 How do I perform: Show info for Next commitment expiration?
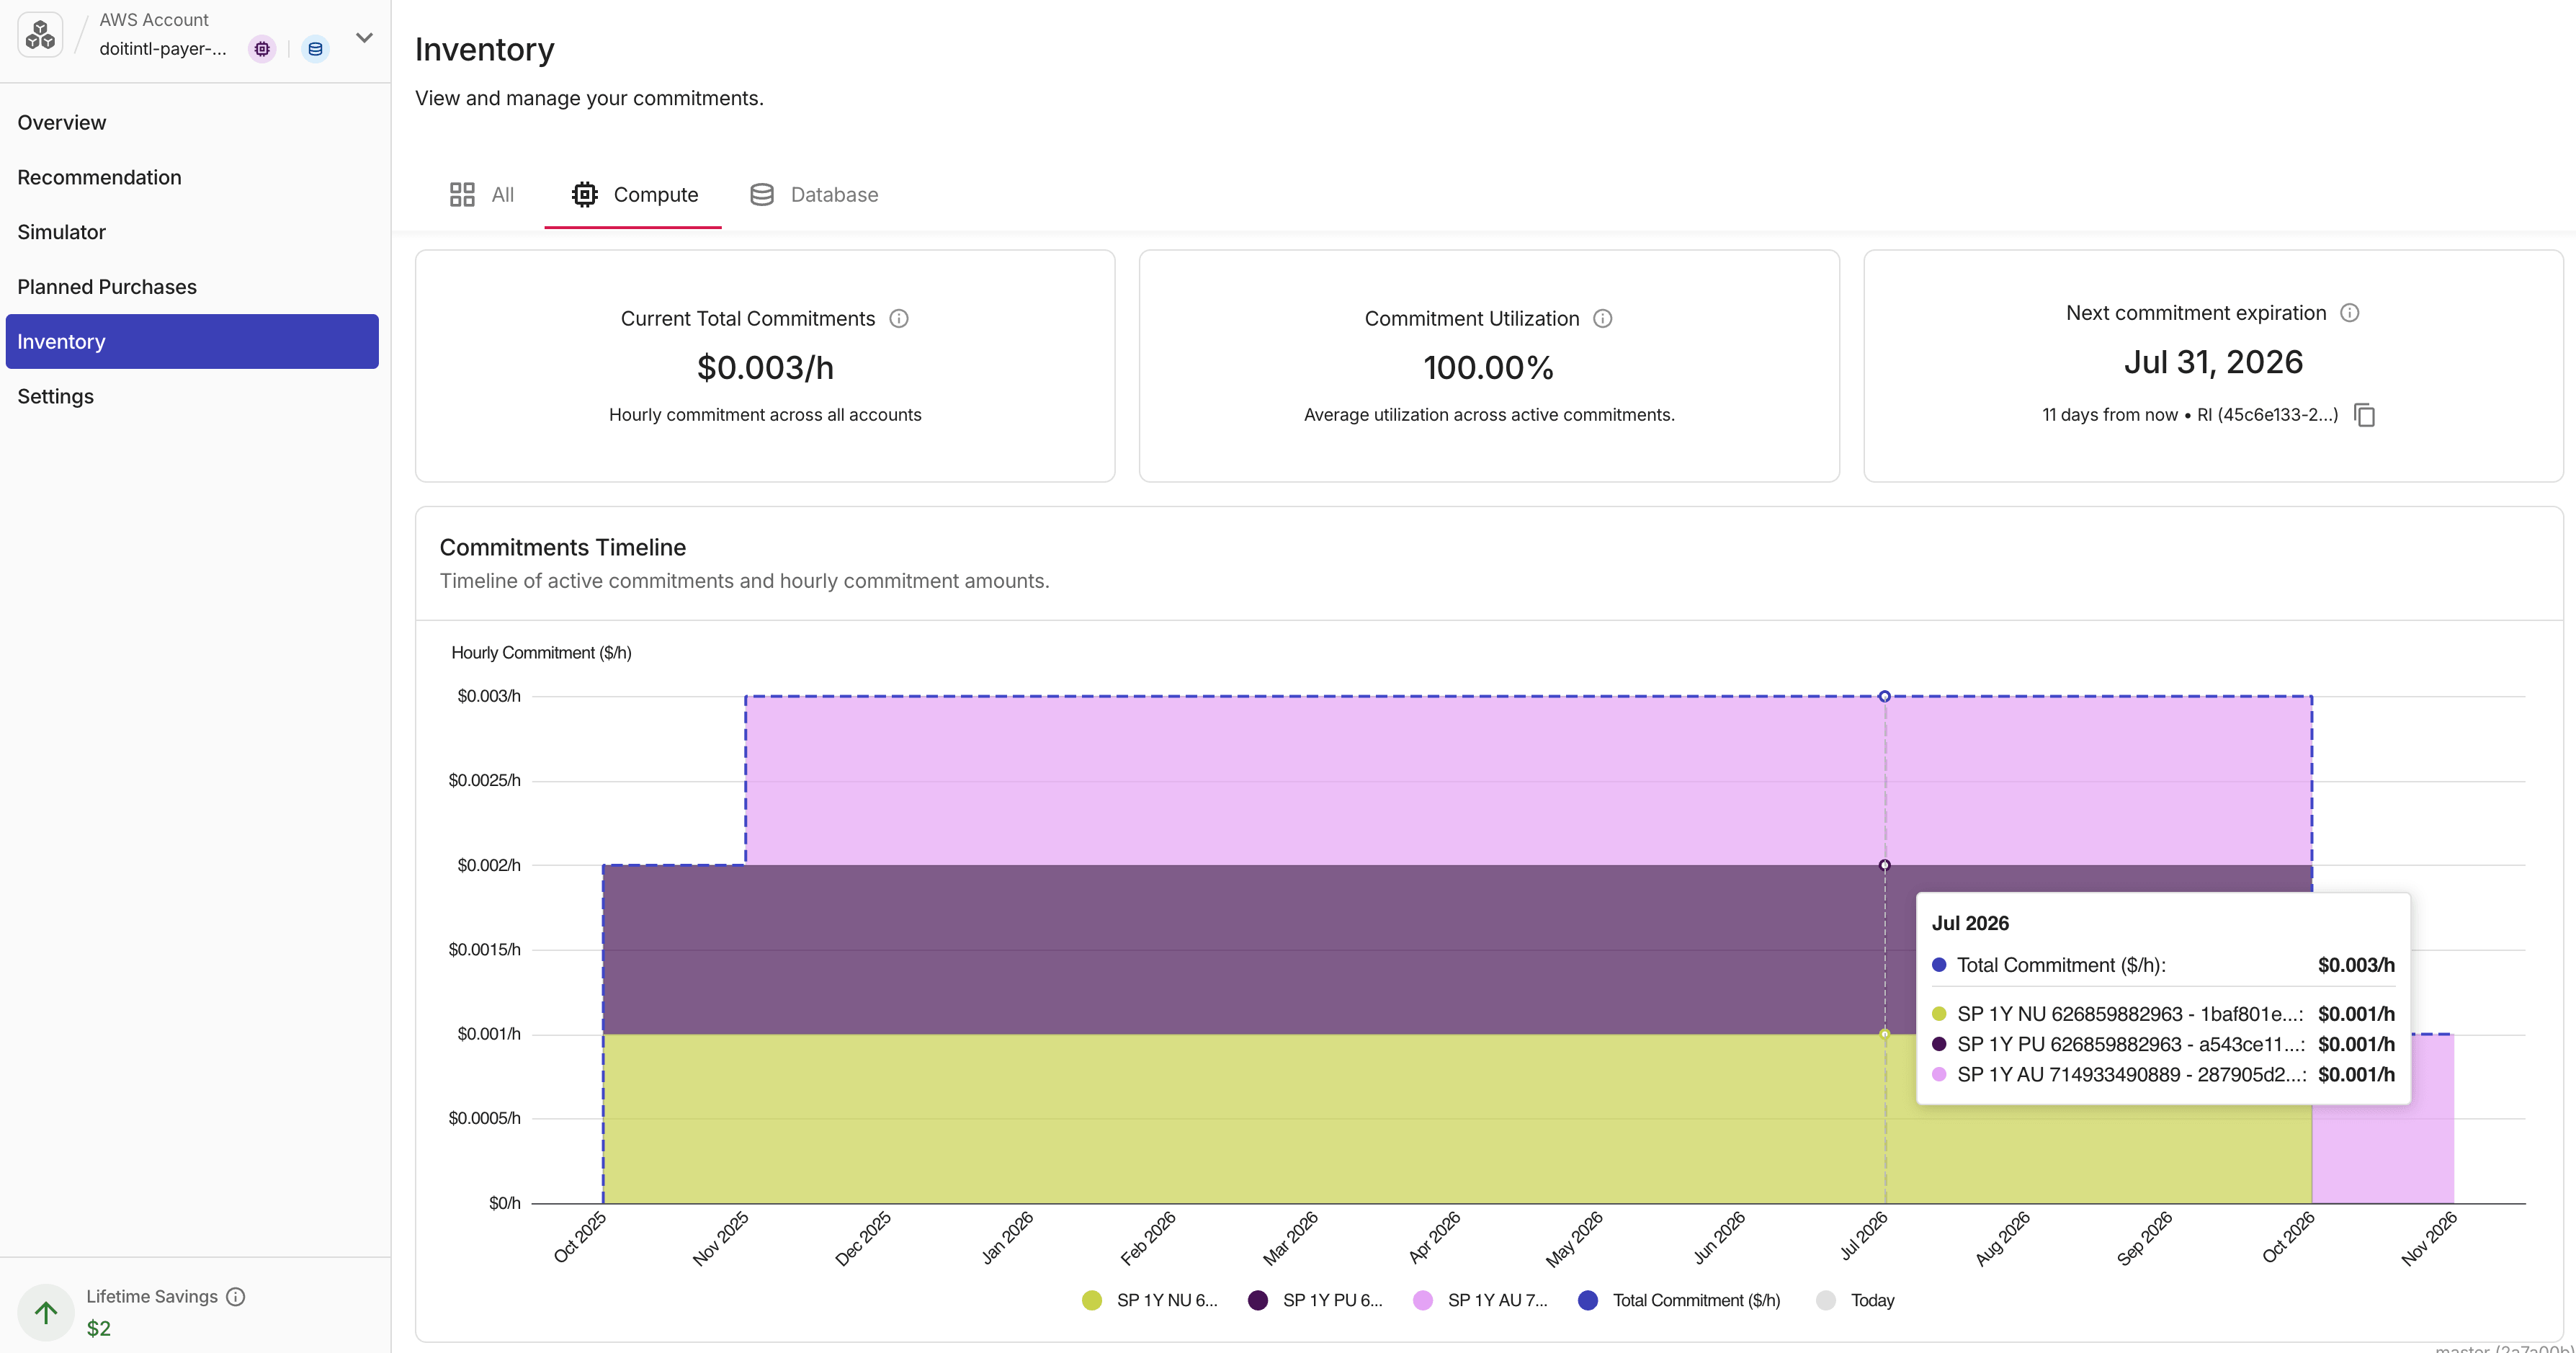[2350, 313]
